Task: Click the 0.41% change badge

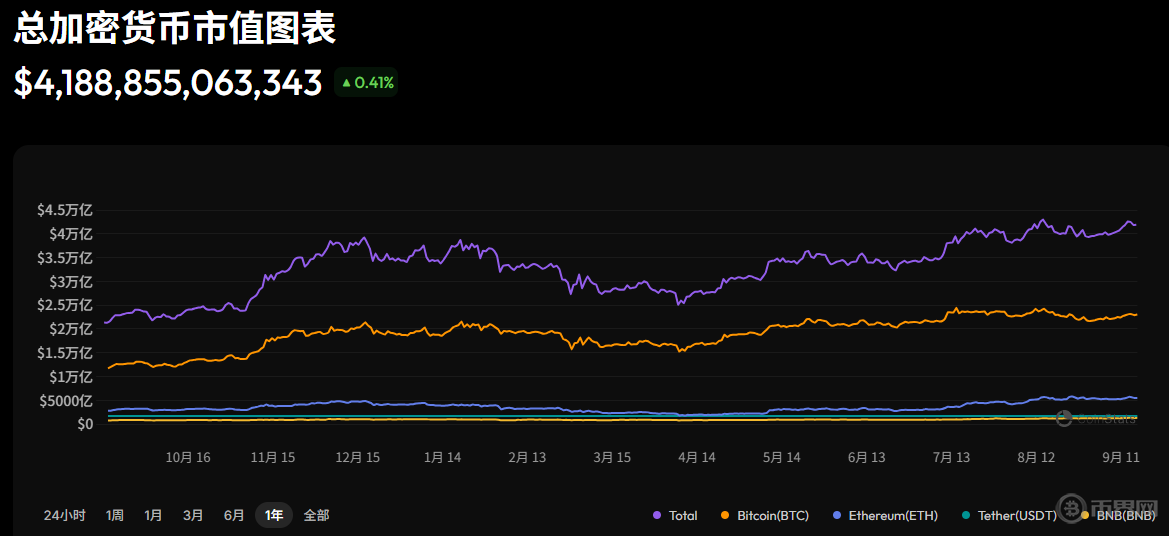Action: coord(366,83)
